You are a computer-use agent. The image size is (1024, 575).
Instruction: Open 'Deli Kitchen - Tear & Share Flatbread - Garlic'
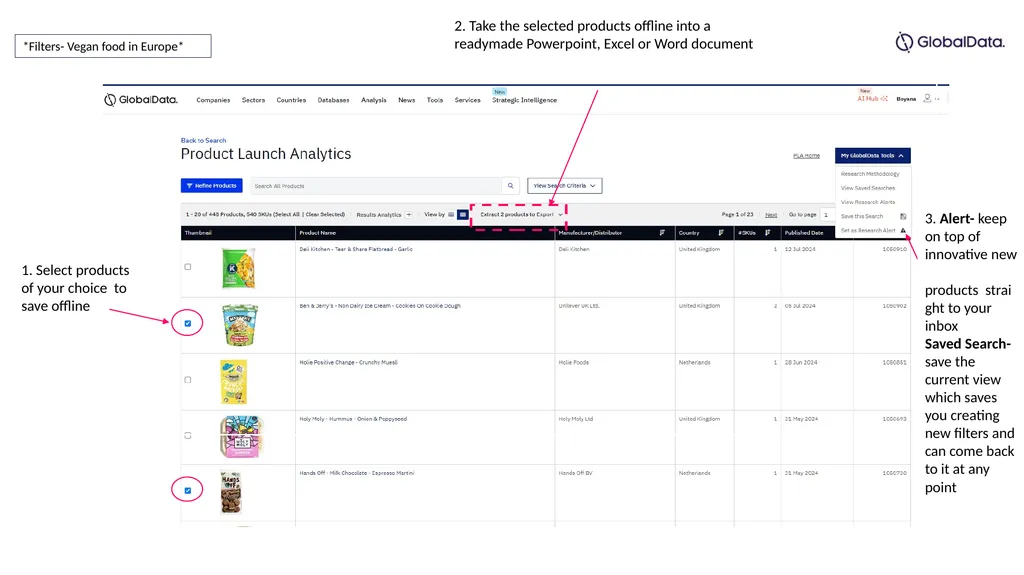click(356, 249)
